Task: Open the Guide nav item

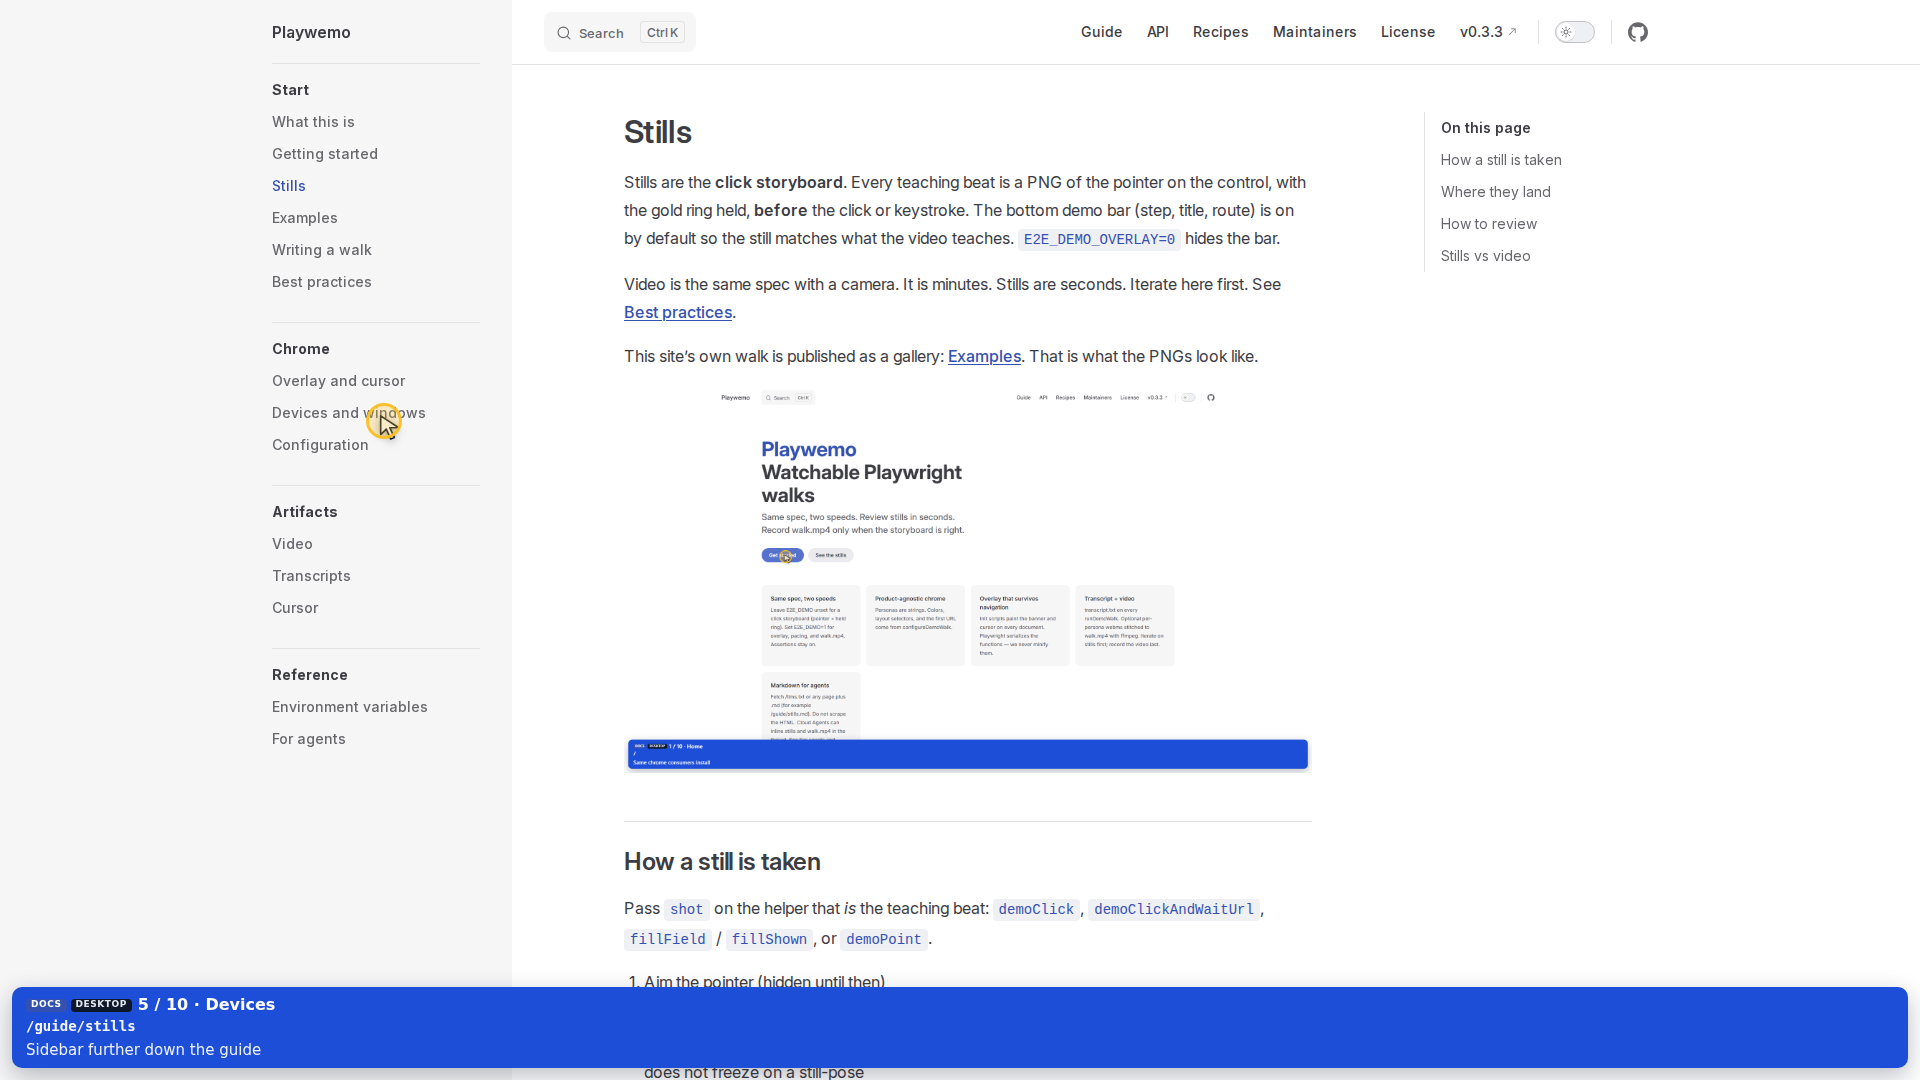Action: (1101, 32)
